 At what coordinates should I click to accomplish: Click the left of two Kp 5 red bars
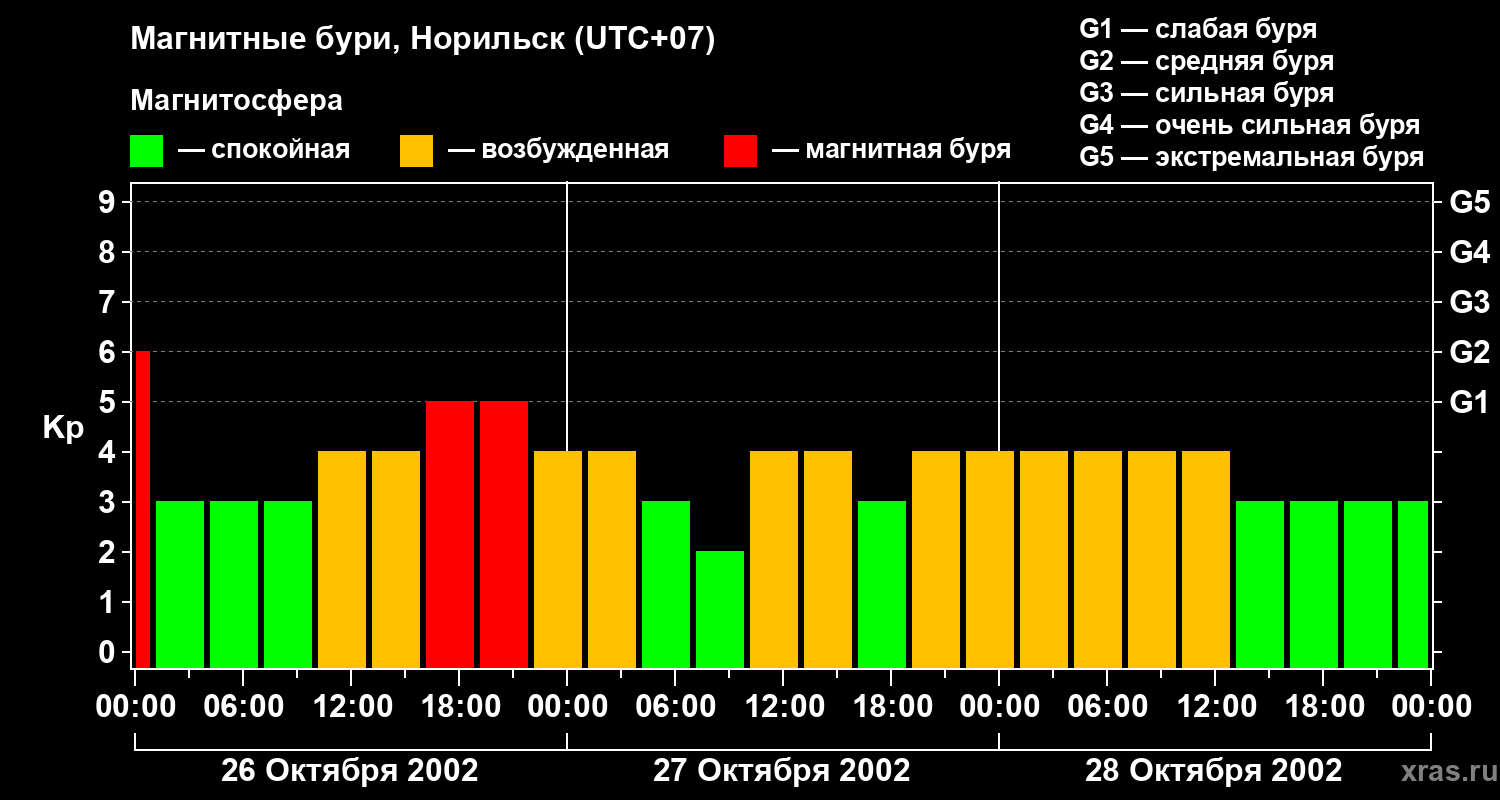[450, 534]
